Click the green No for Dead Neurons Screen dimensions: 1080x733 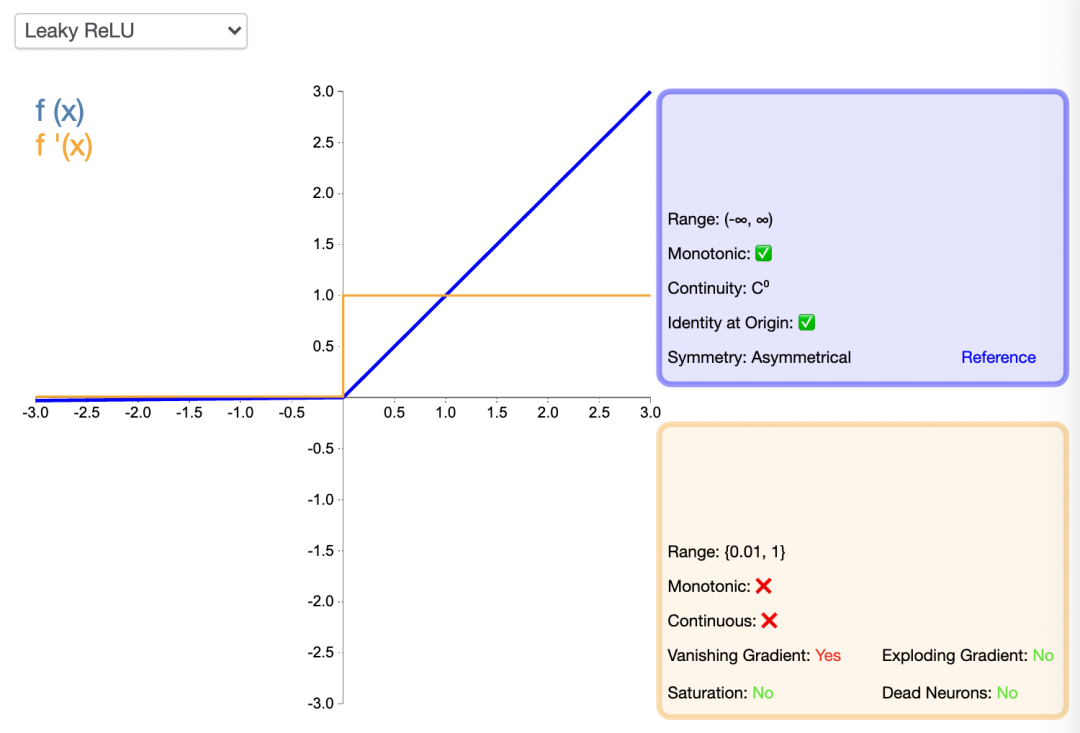pyautogui.click(x=1007, y=693)
